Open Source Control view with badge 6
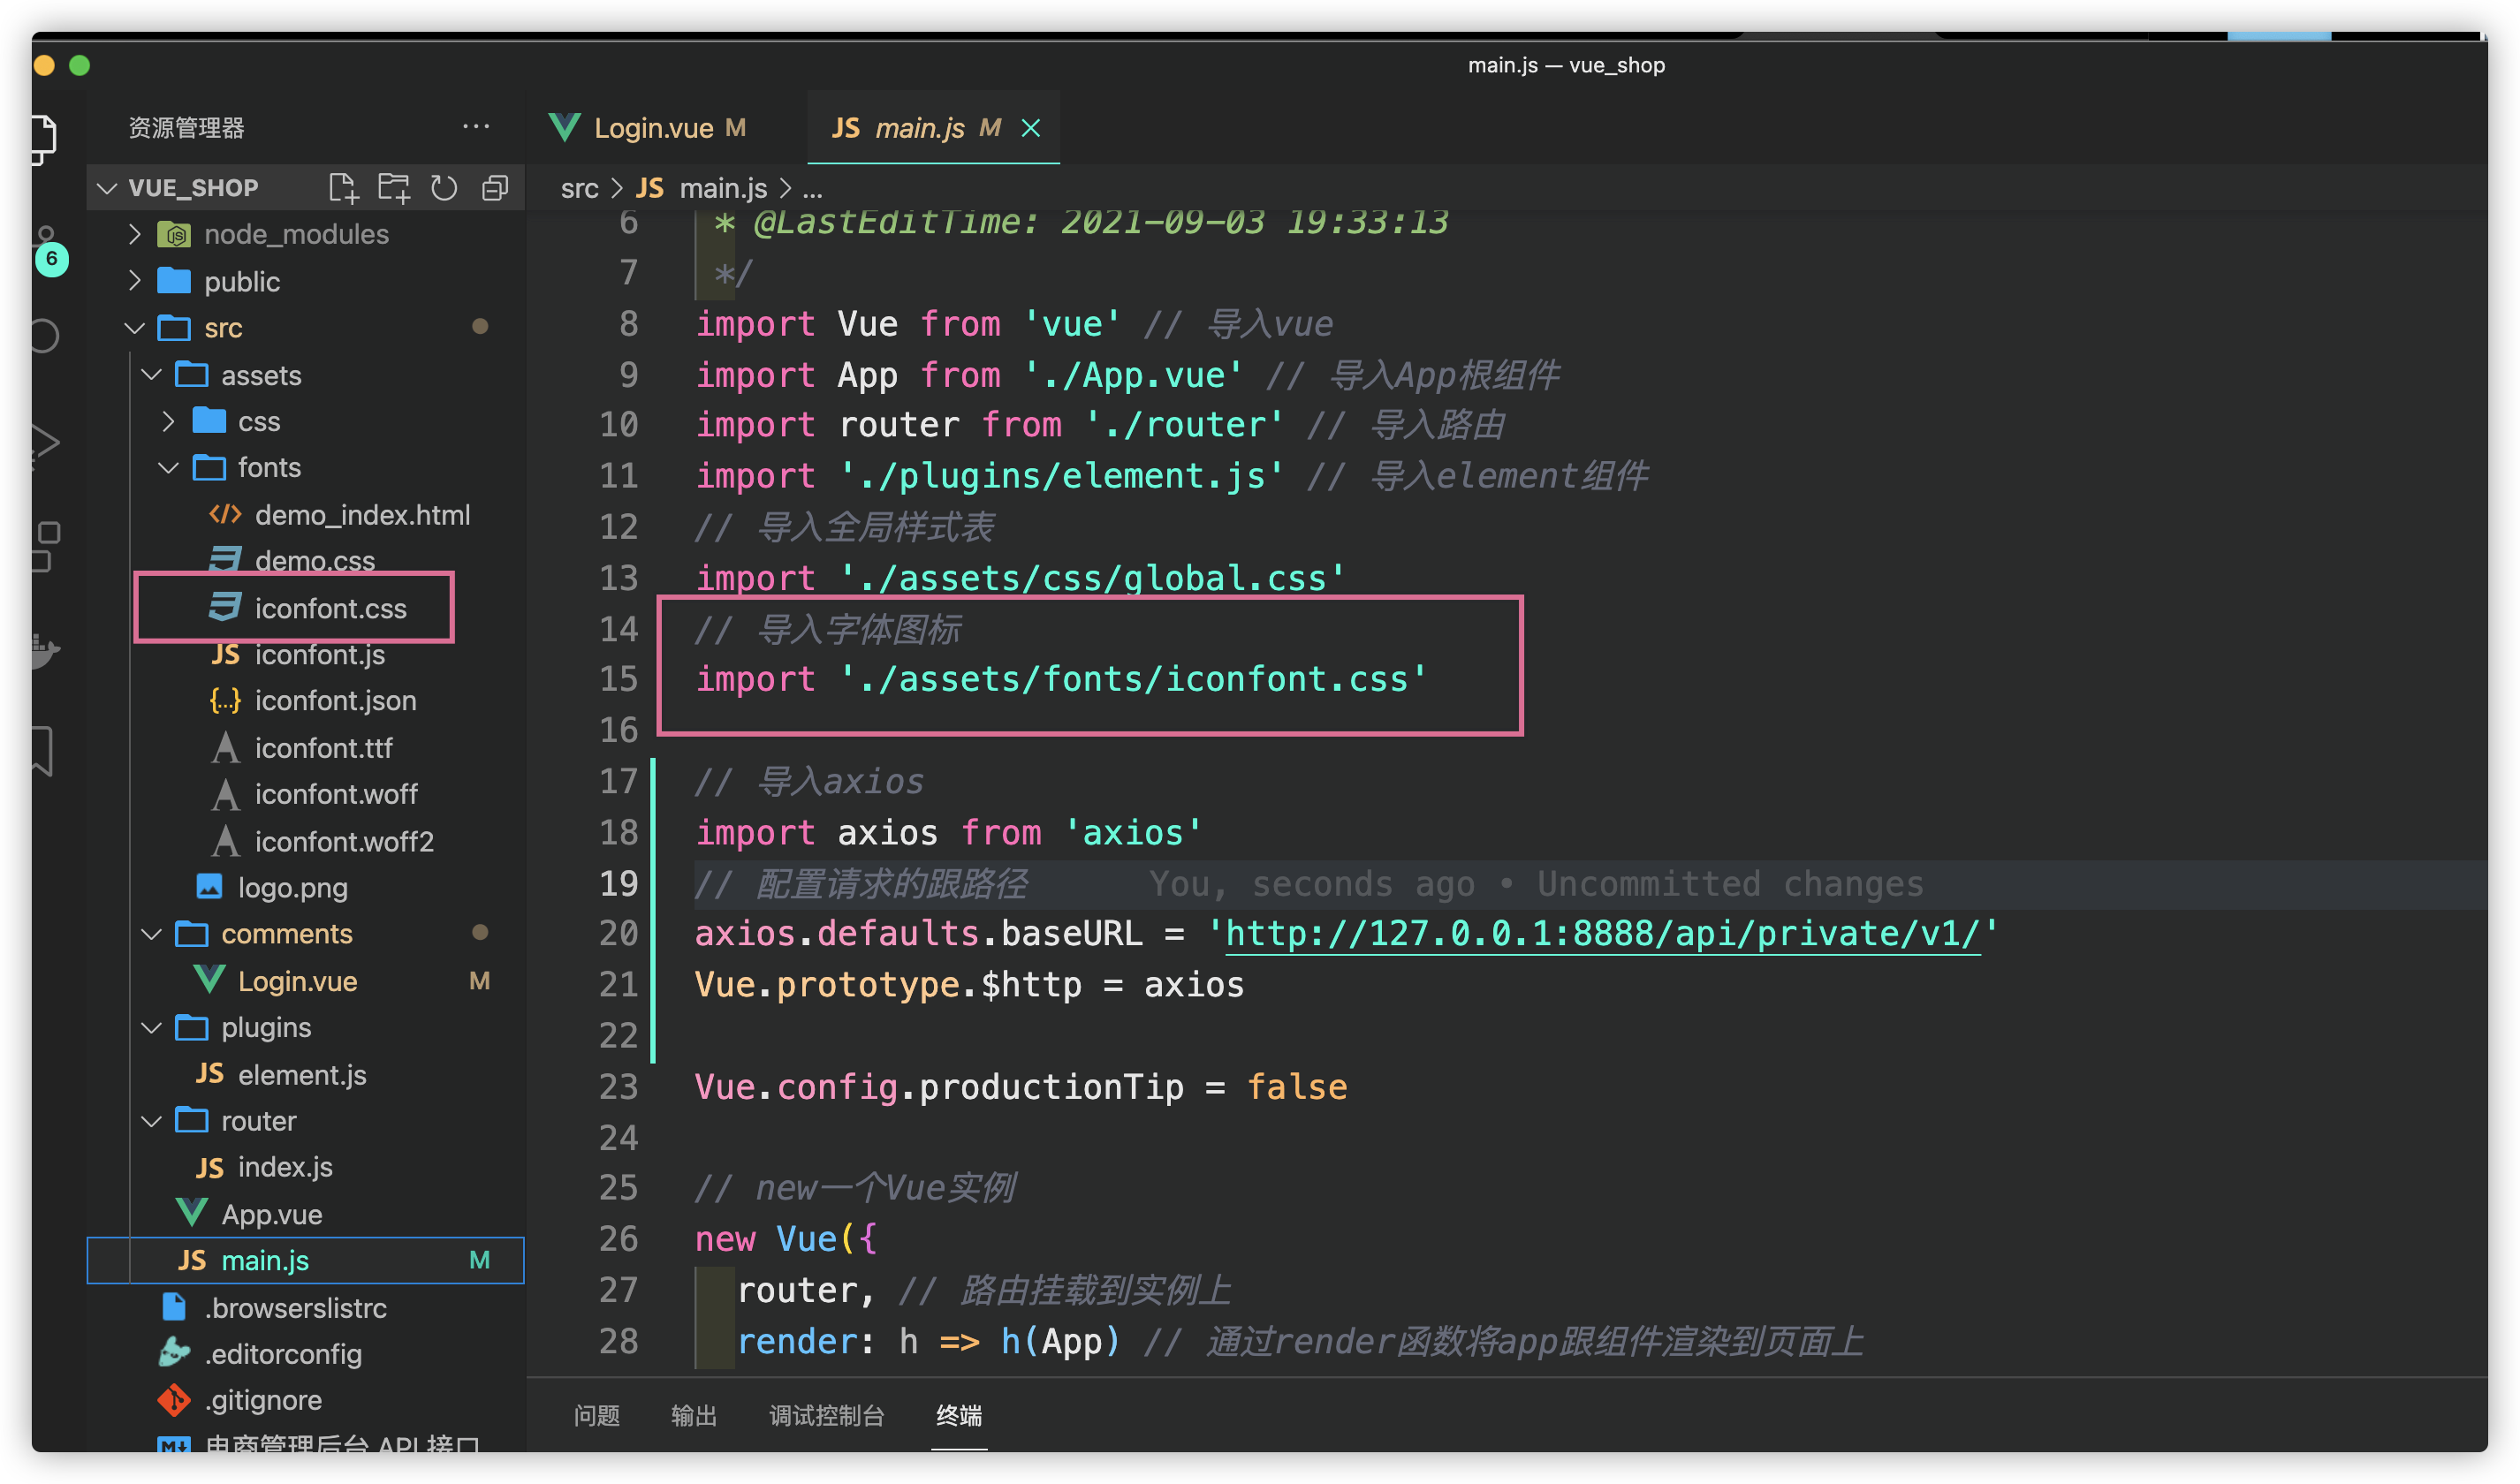The width and height of the screenshot is (2520, 1484). click(x=48, y=250)
